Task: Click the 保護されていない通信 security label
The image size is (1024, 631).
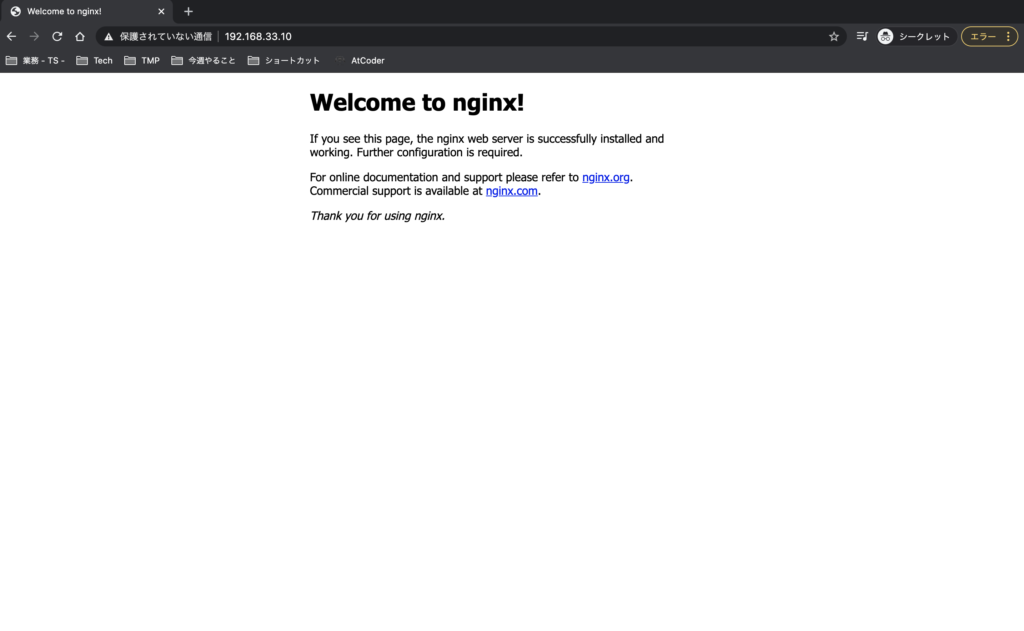Action: pyautogui.click(x=165, y=37)
